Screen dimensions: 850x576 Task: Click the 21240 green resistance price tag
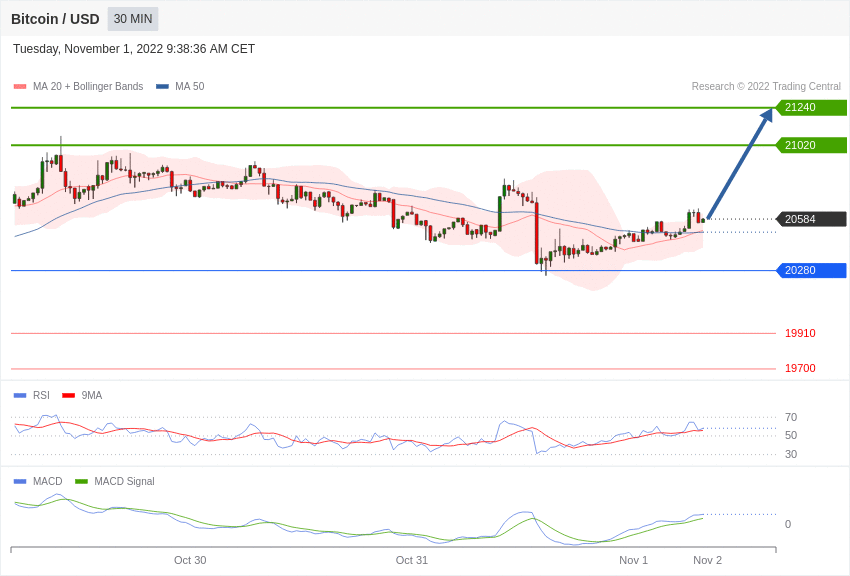pyautogui.click(x=811, y=107)
